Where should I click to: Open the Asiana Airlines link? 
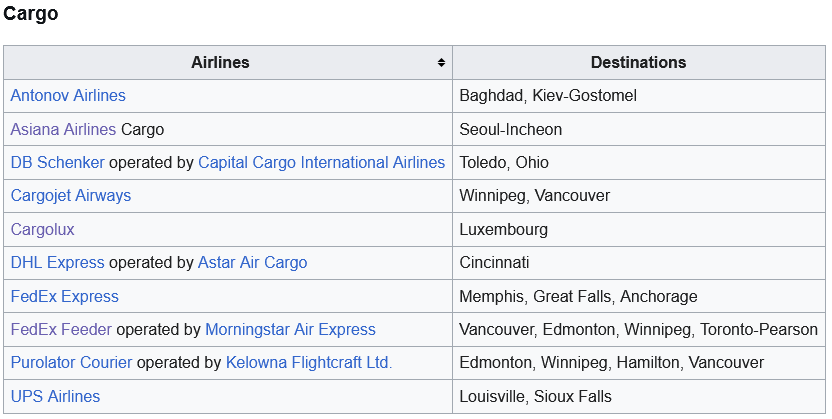[x=63, y=129]
